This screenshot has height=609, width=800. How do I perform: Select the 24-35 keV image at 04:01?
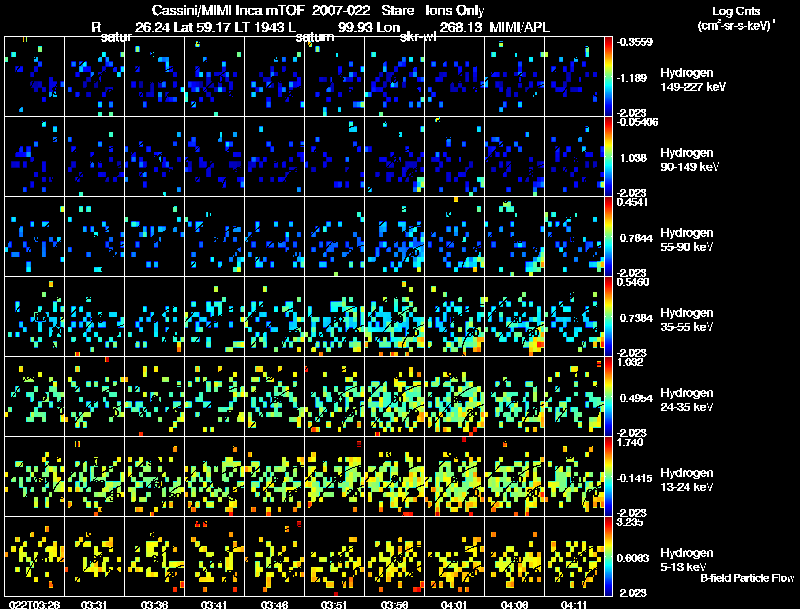[454, 397]
